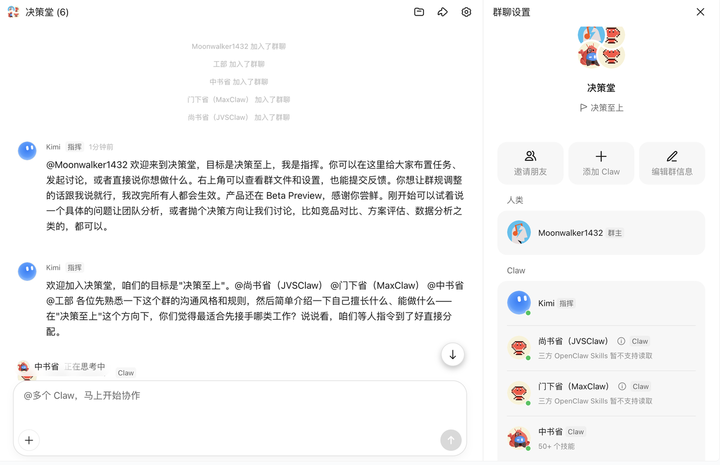Click info icon next to 门下省（MaxClaw）
The image size is (720, 465).
(x=622, y=387)
